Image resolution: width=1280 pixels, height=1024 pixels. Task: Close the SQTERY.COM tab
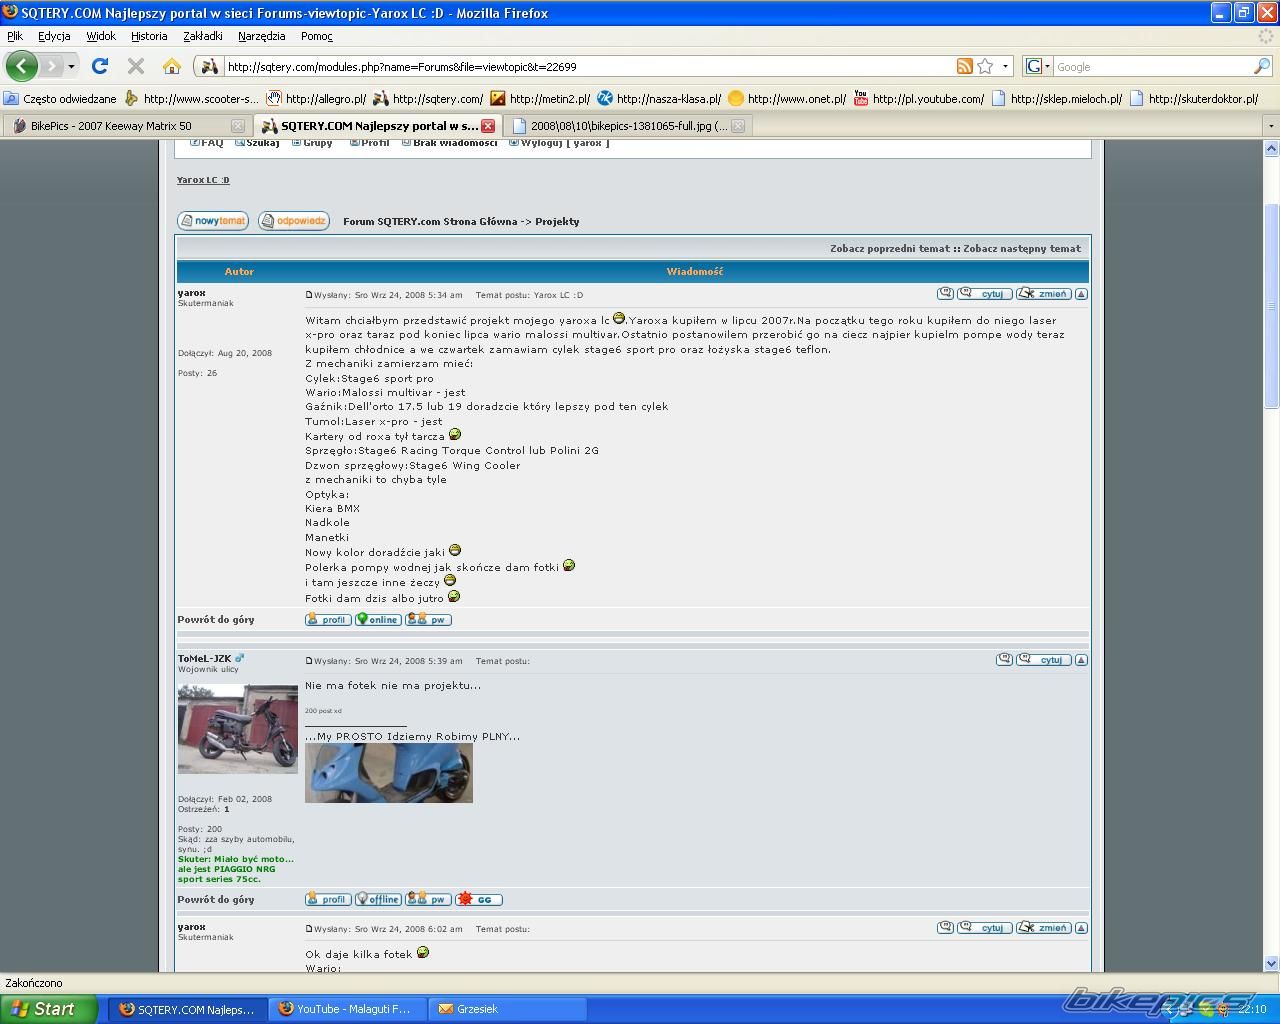click(x=488, y=126)
